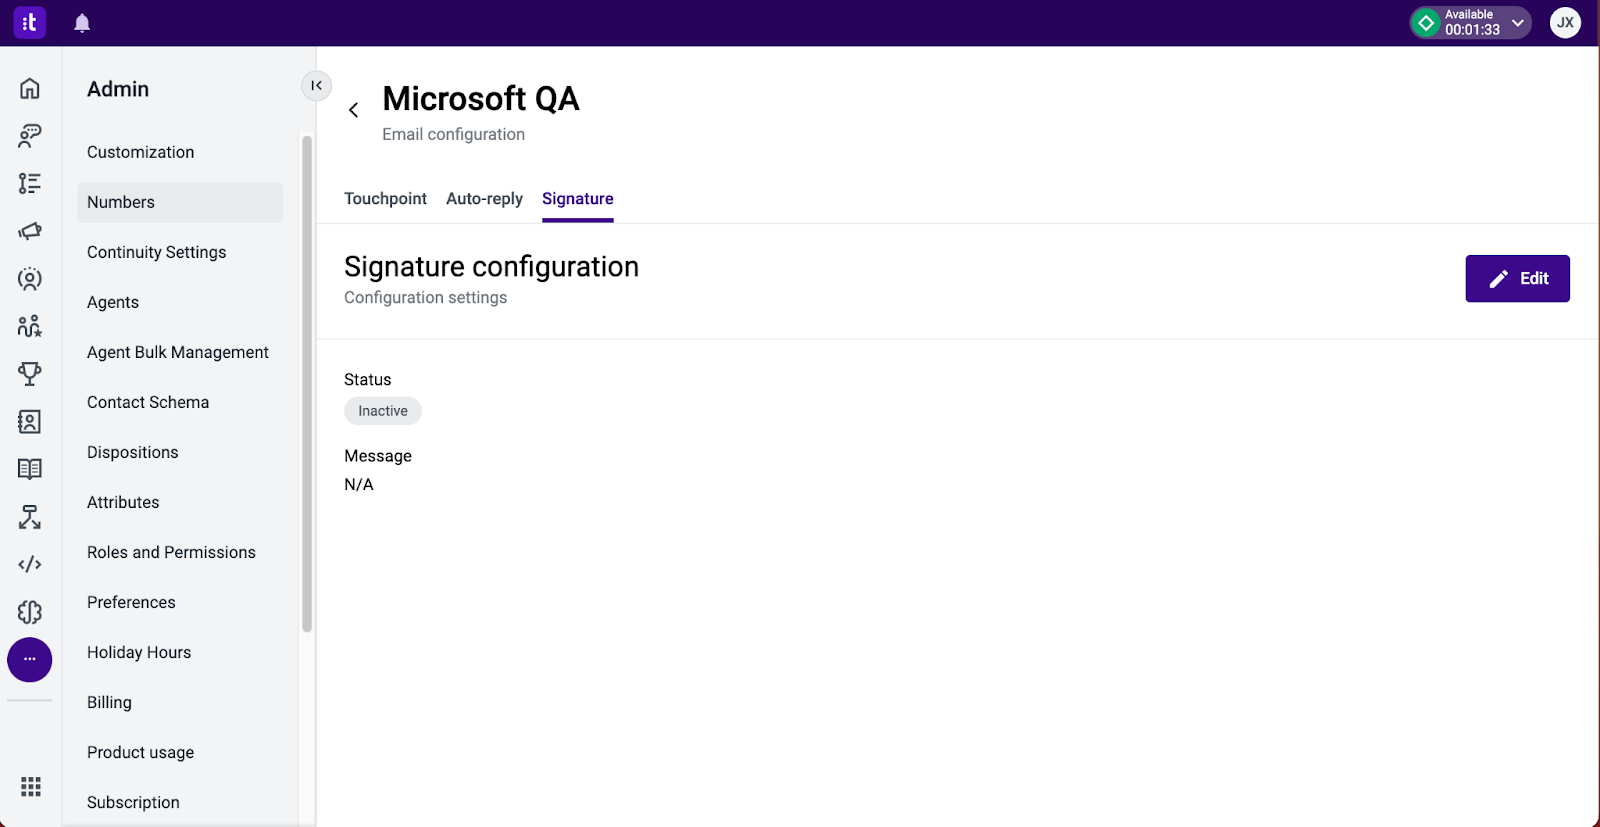The width and height of the screenshot is (1600, 827).
Task: Open Customization in Admin menu
Action: (180, 152)
